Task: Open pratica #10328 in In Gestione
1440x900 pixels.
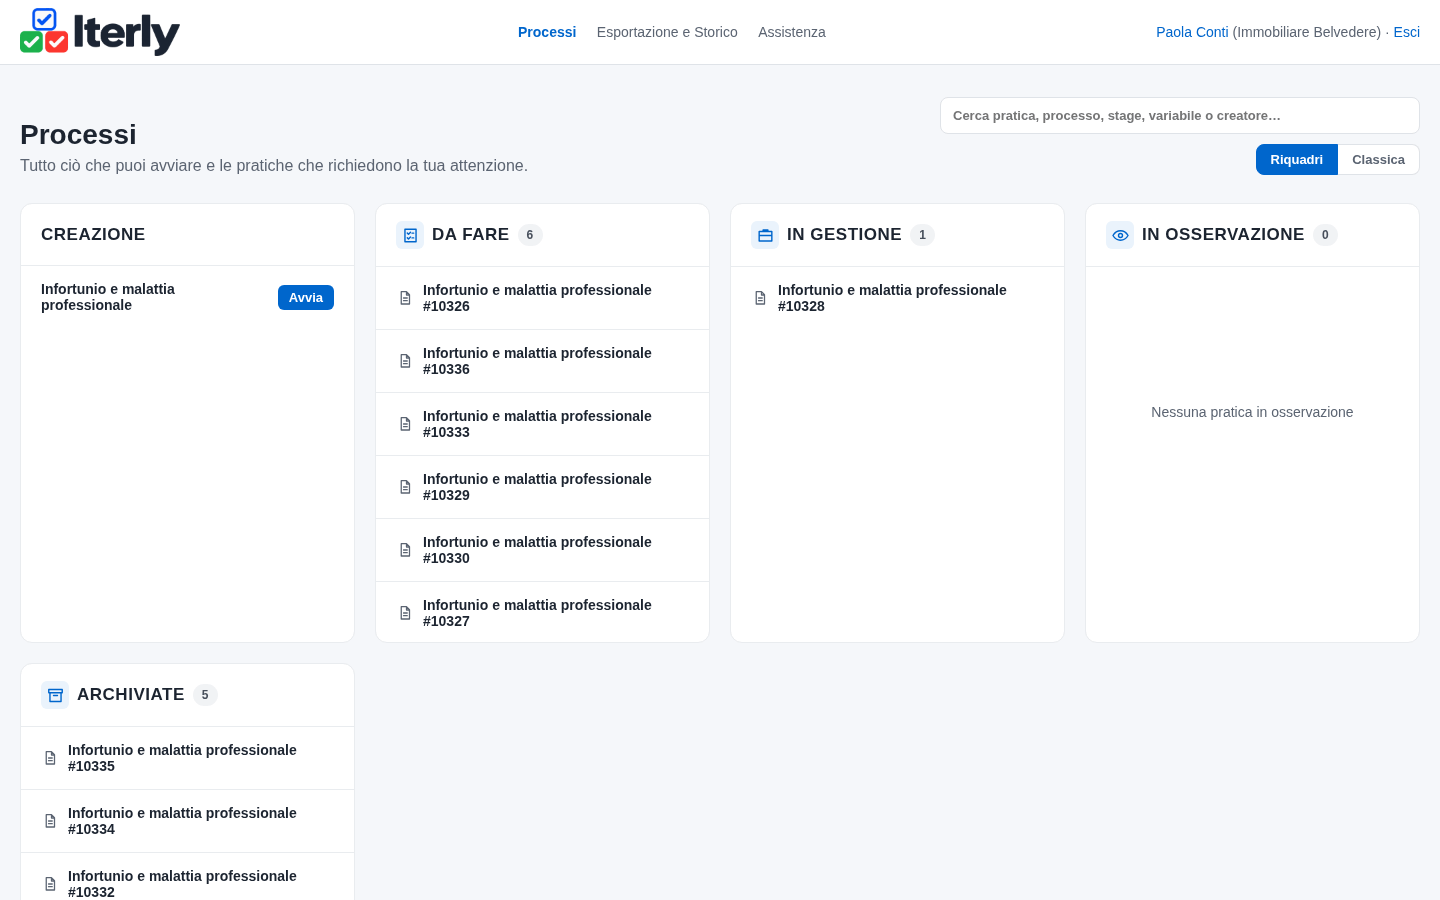Action: pos(897,298)
